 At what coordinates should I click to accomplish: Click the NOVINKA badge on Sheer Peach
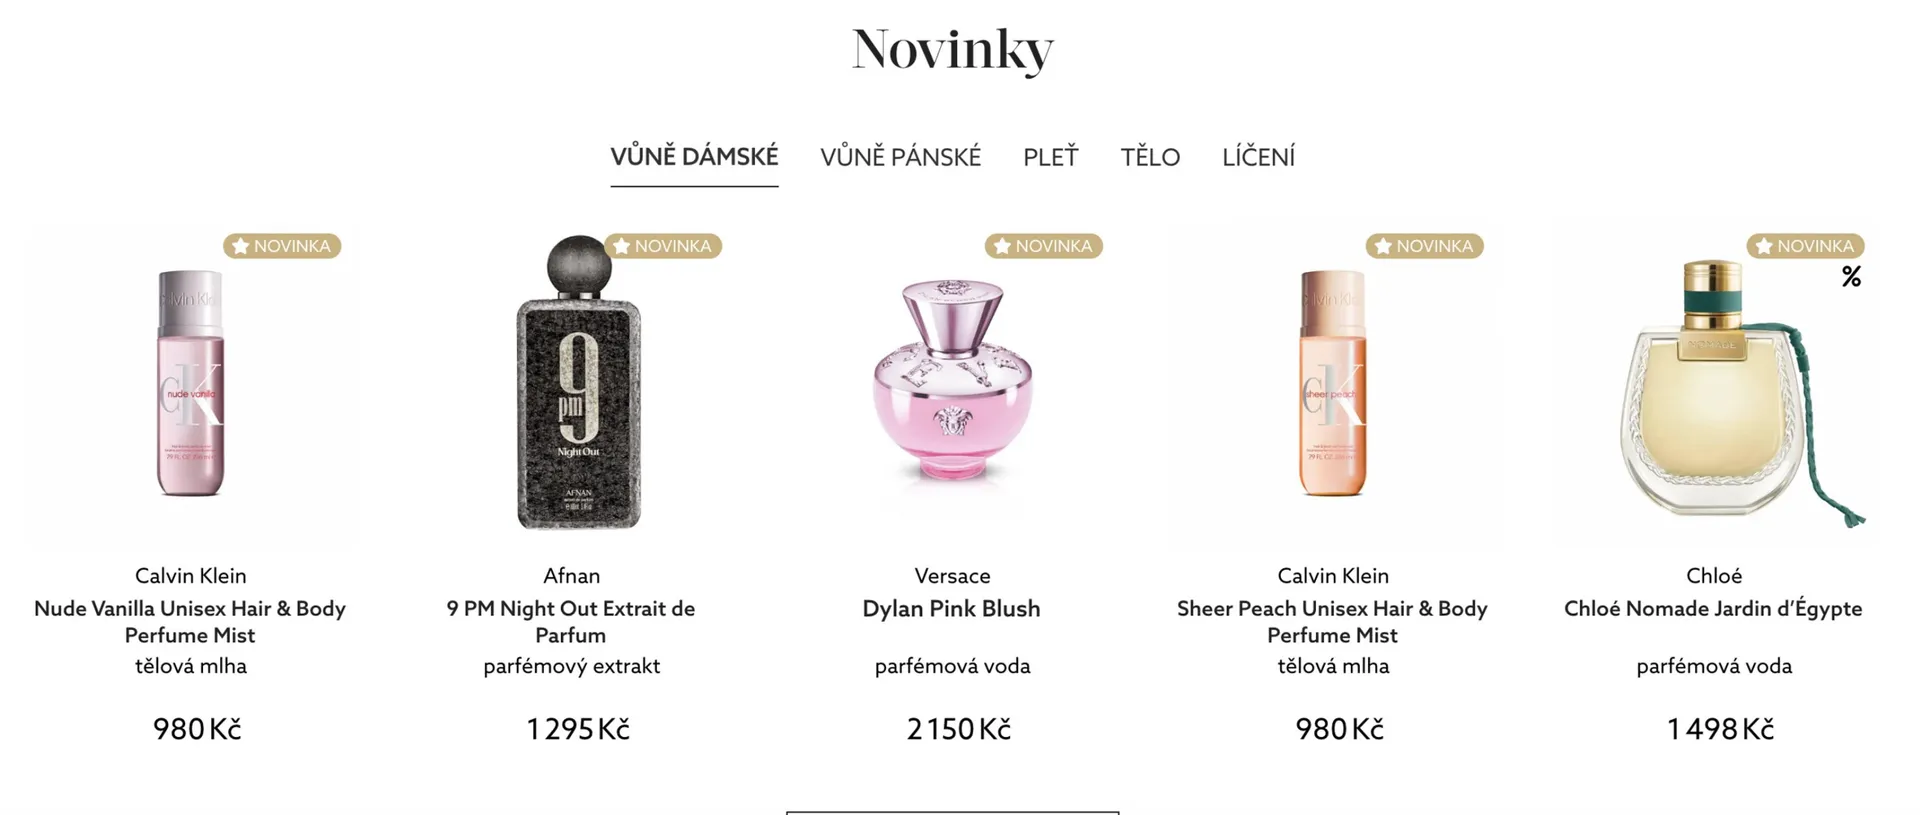pos(1425,246)
